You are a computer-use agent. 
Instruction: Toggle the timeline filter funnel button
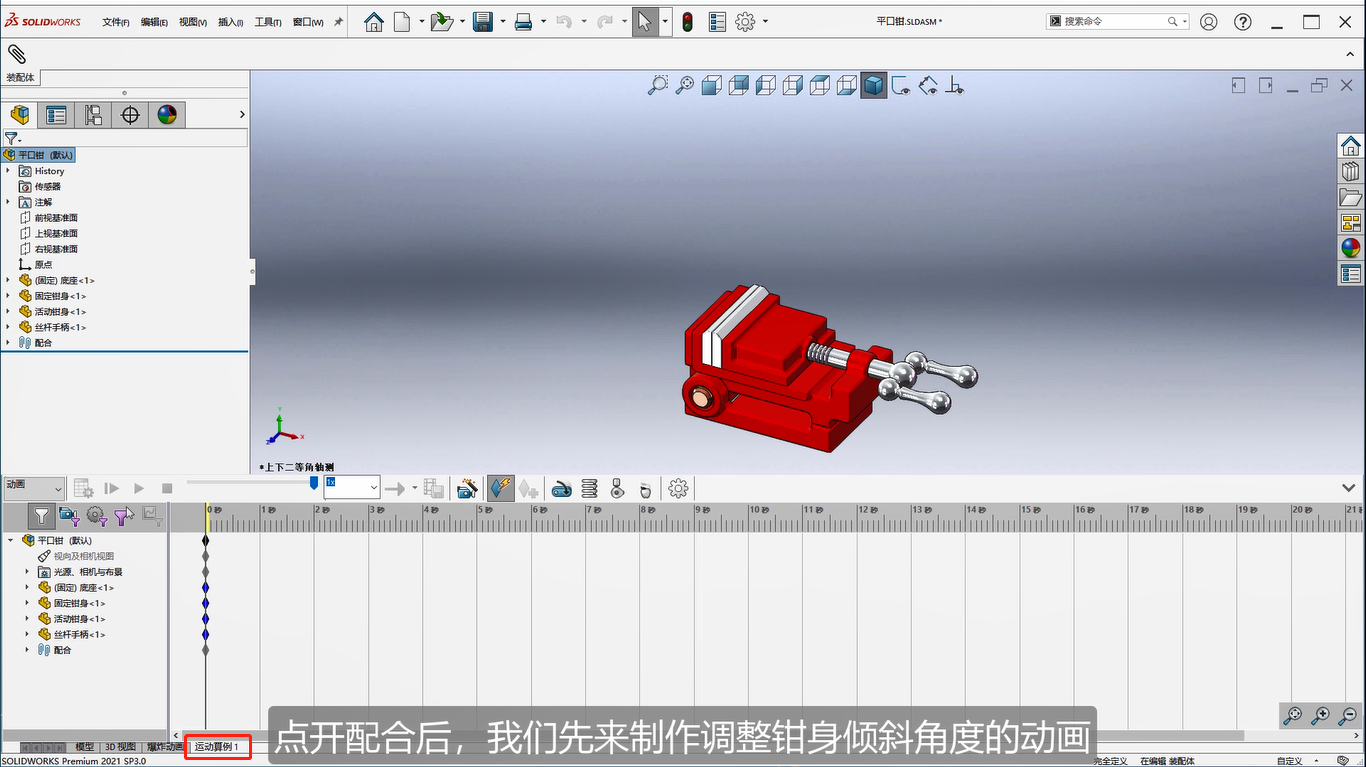pos(41,516)
